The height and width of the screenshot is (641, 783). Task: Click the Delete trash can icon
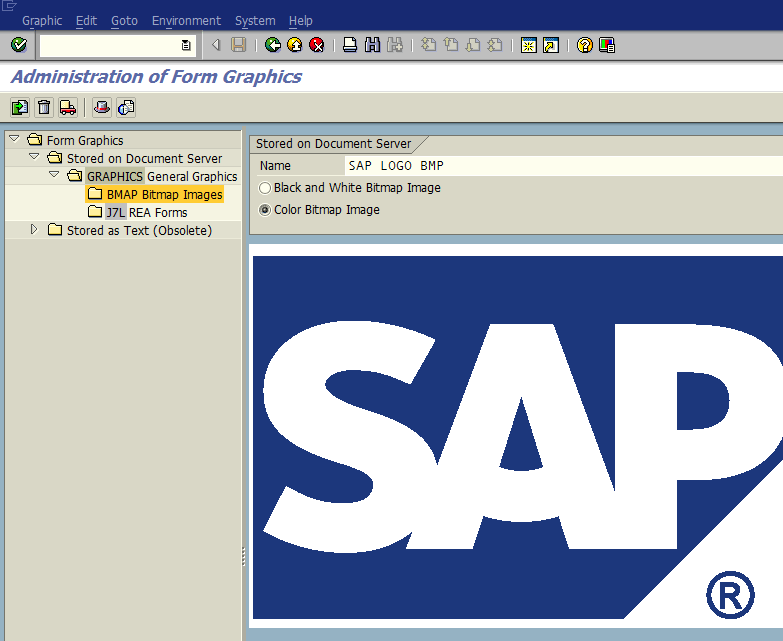[x=44, y=107]
